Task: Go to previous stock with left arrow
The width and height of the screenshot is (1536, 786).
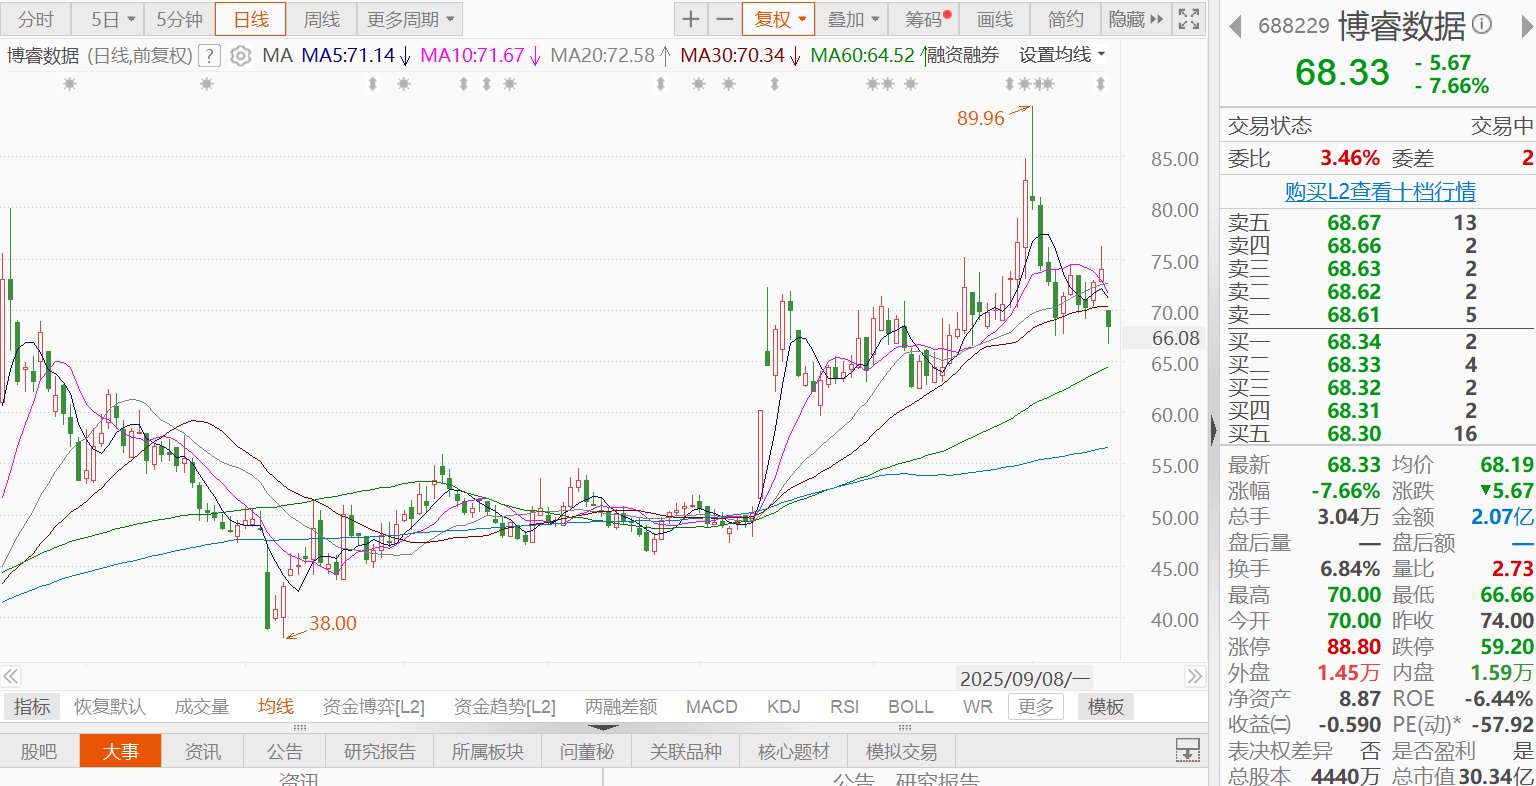Action: point(1235,26)
